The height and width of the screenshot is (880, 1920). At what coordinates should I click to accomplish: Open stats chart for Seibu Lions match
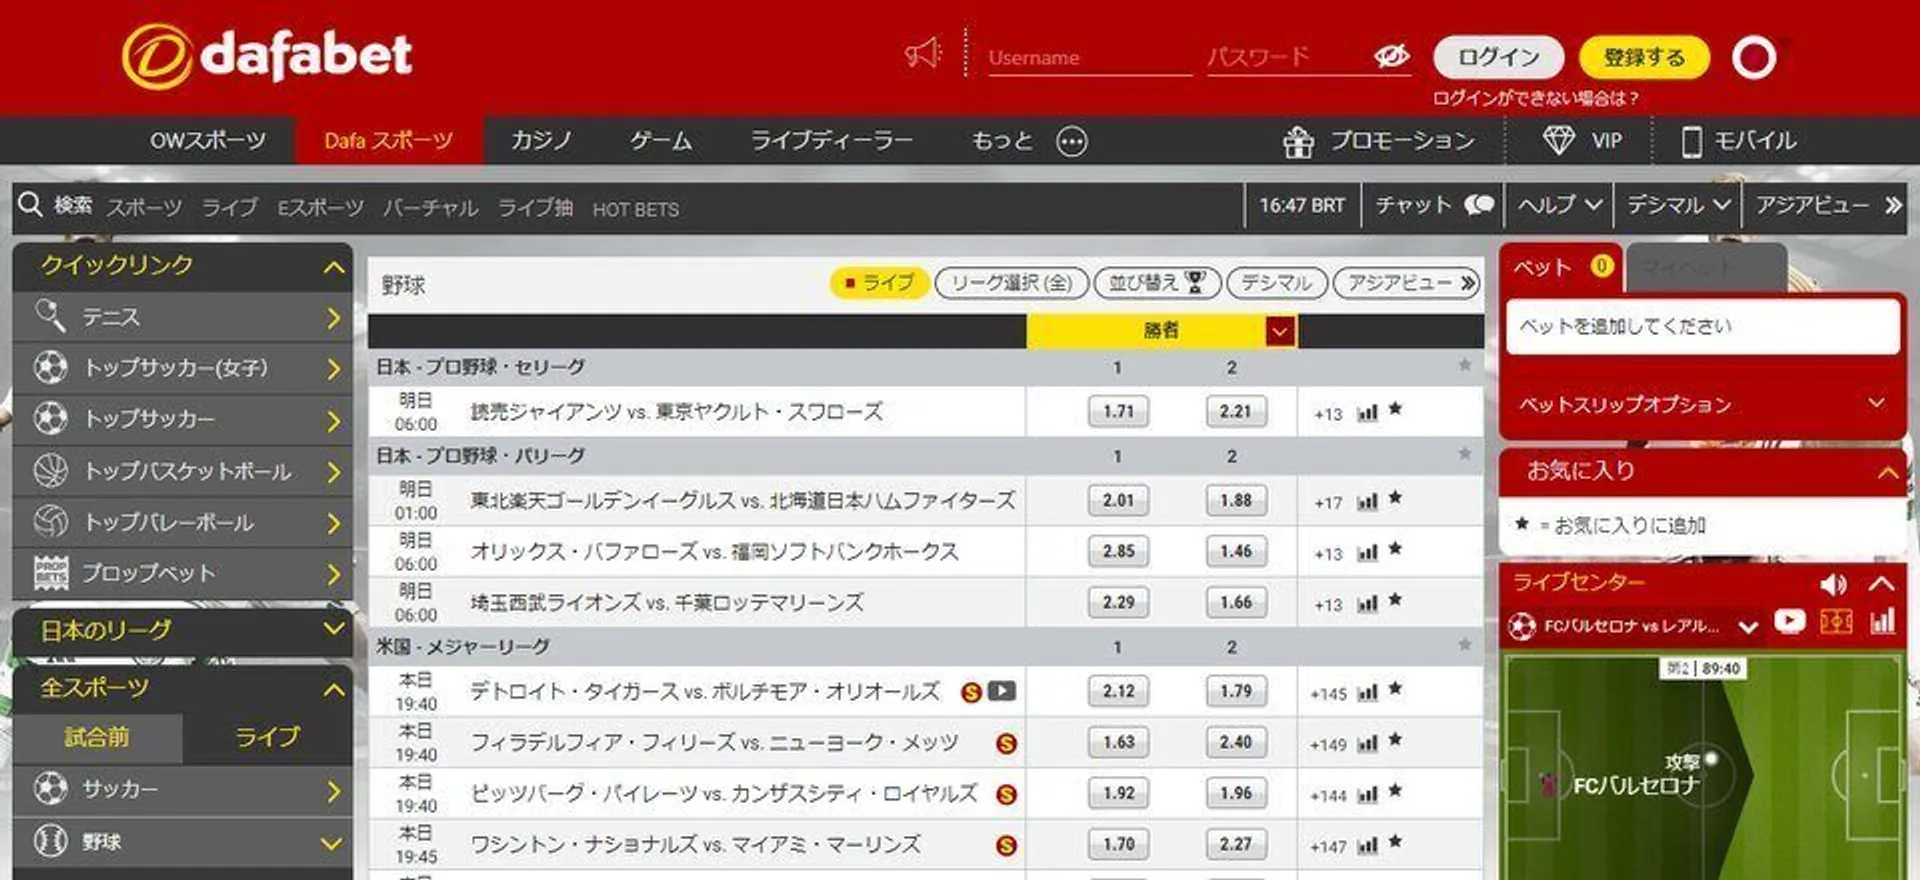tap(1367, 603)
